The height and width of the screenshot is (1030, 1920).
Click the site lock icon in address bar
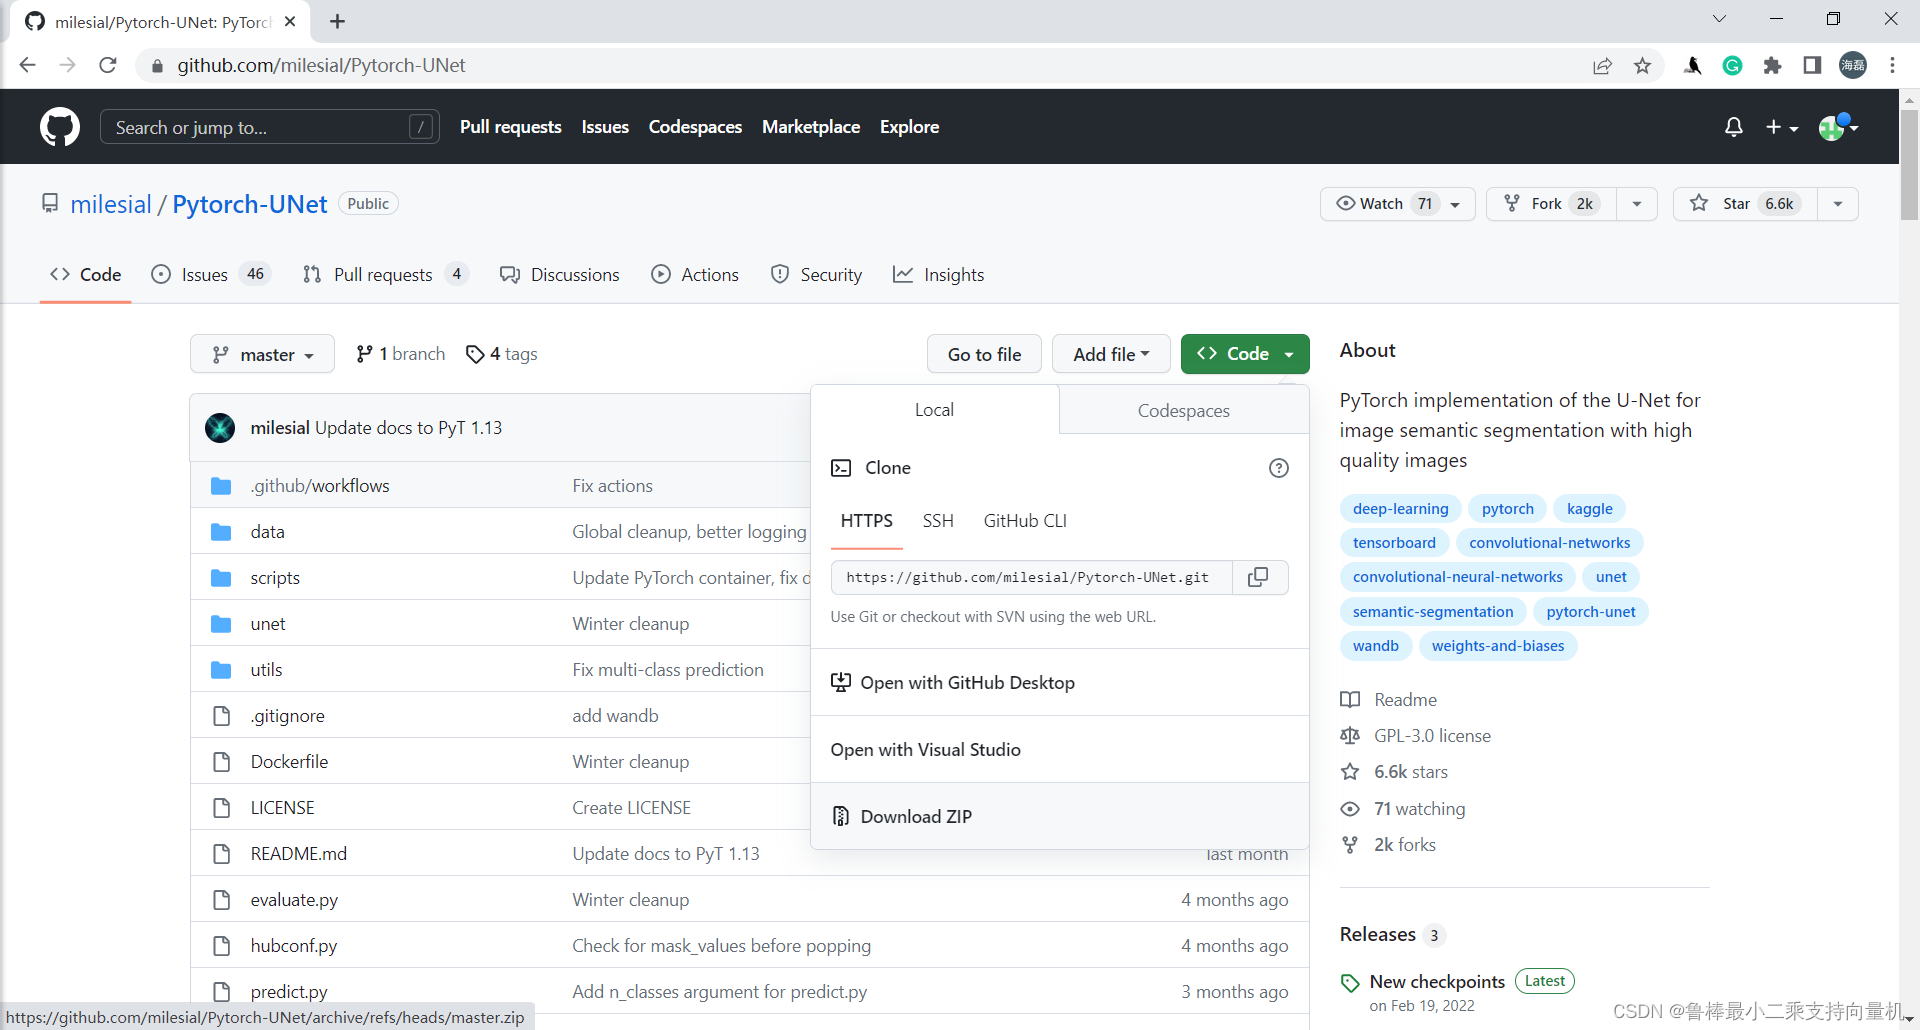(157, 66)
